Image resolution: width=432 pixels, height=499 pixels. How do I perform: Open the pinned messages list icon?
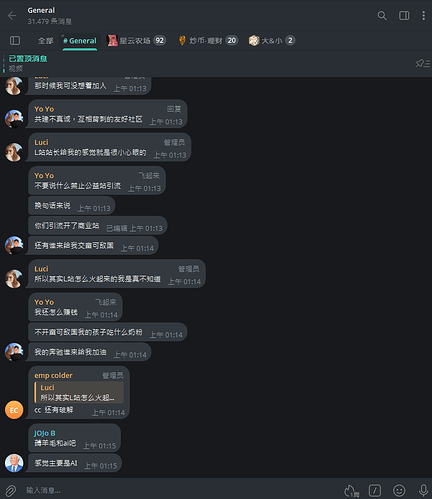[x=423, y=63]
